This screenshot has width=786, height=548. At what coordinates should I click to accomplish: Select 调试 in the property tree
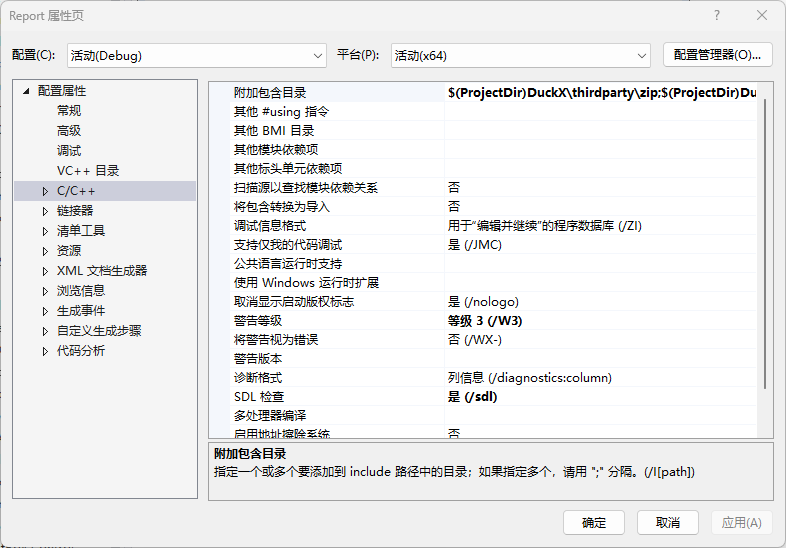(69, 151)
